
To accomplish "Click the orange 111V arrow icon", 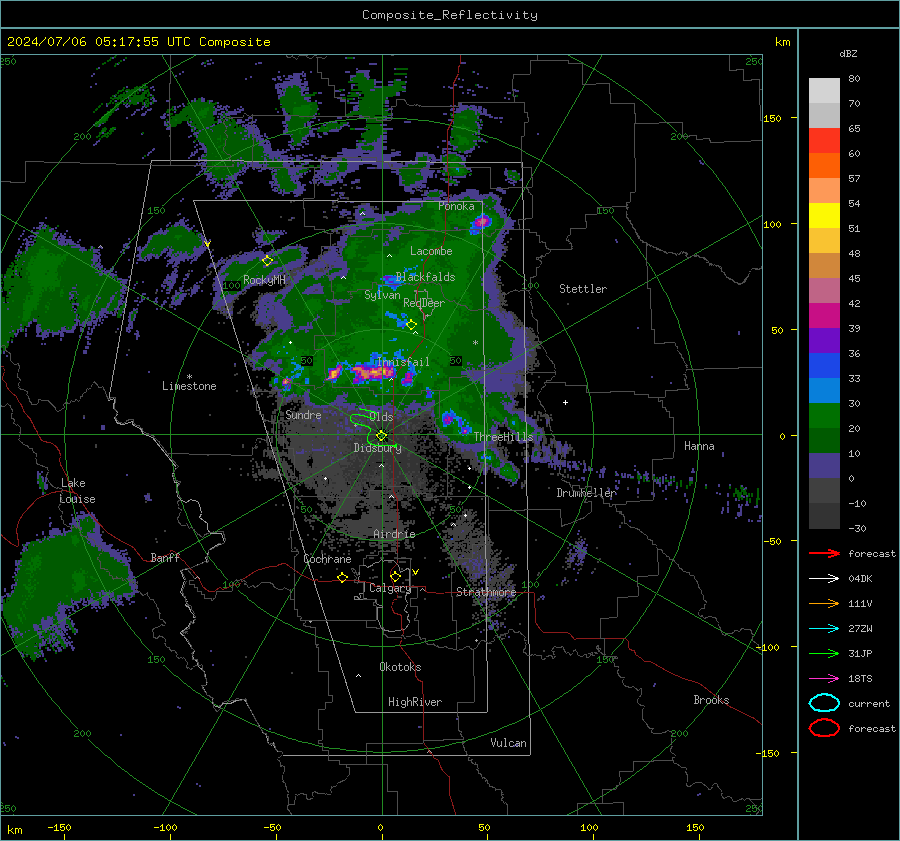I will (824, 603).
